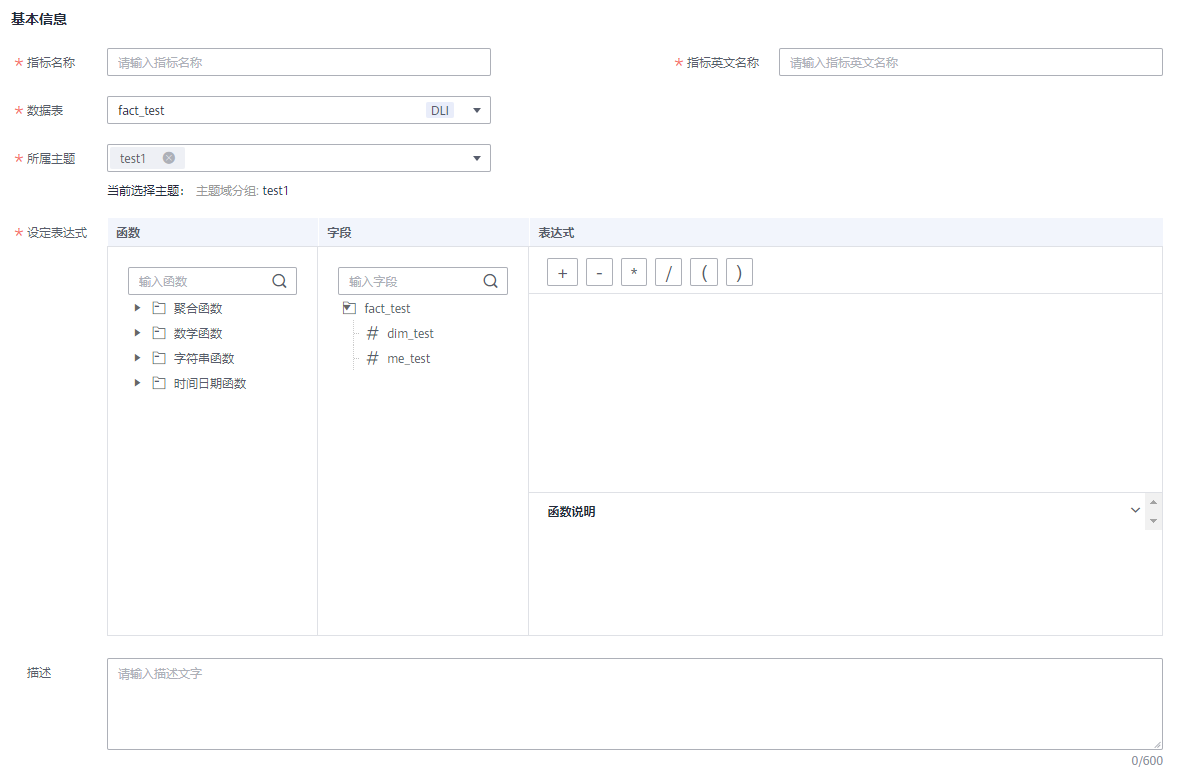The height and width of the screenshot is (775, 1188).
Task: Expand the 时间日期函数 tree node
Action: [x=138, y=383]
